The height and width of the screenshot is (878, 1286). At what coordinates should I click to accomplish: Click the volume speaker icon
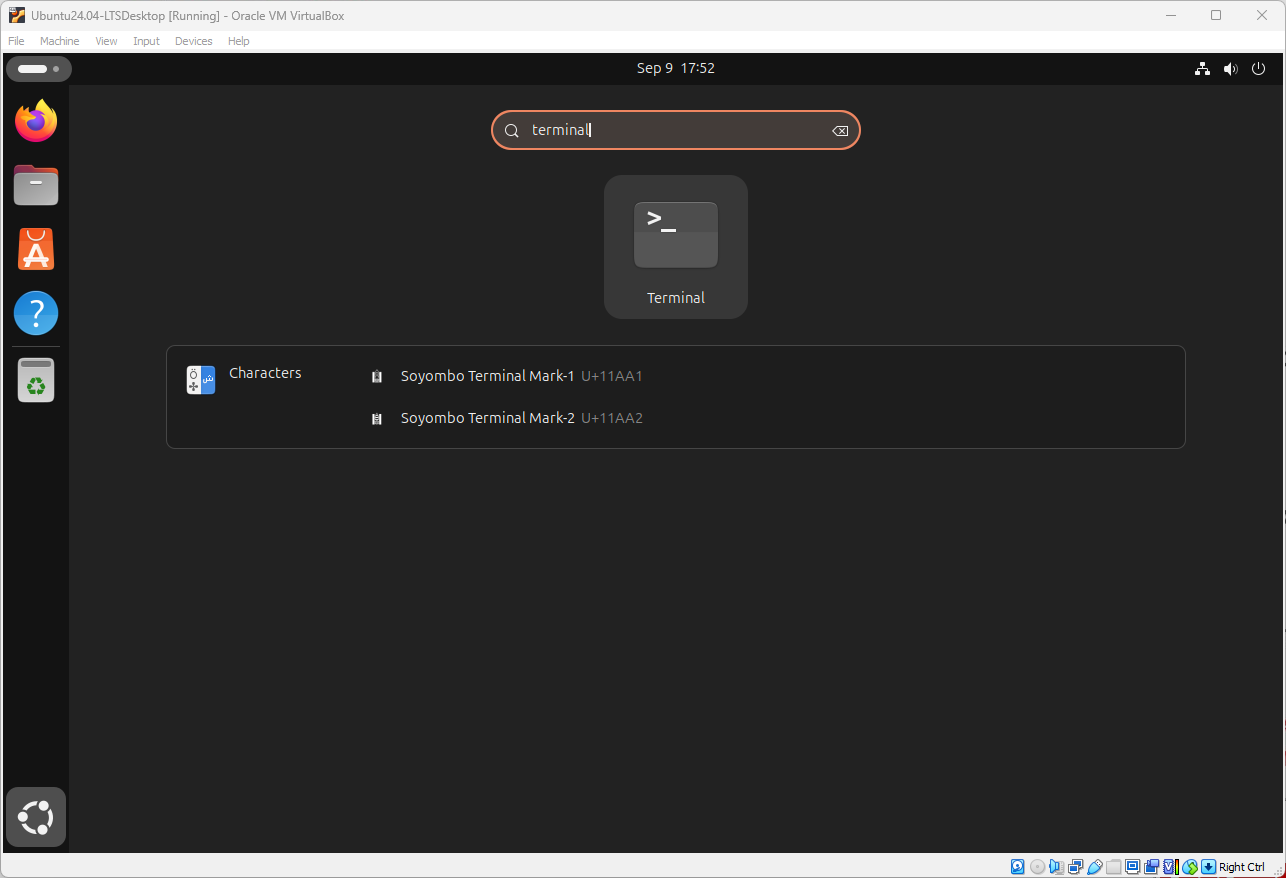click(x=1230, y=69)
